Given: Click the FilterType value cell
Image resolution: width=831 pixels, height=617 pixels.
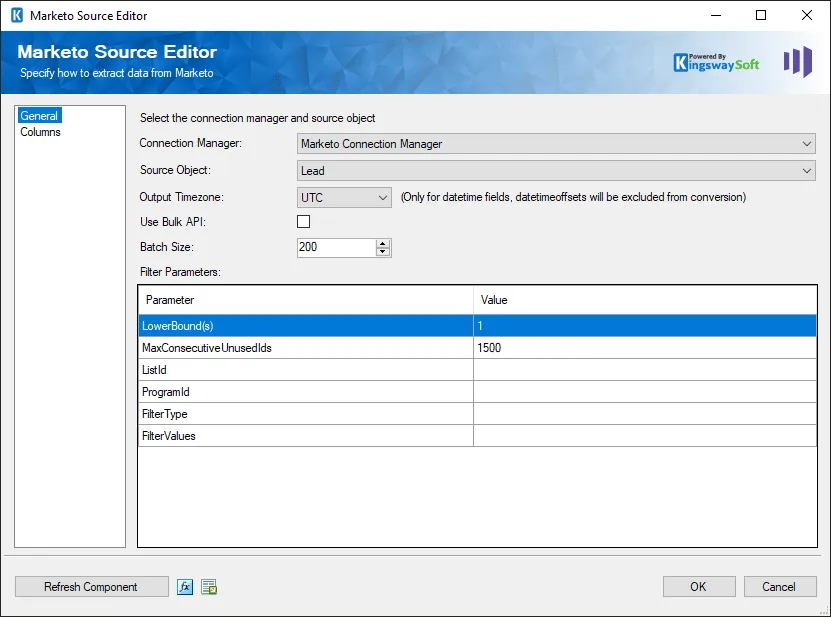Looking at the screenshot, I should [644, 414].
